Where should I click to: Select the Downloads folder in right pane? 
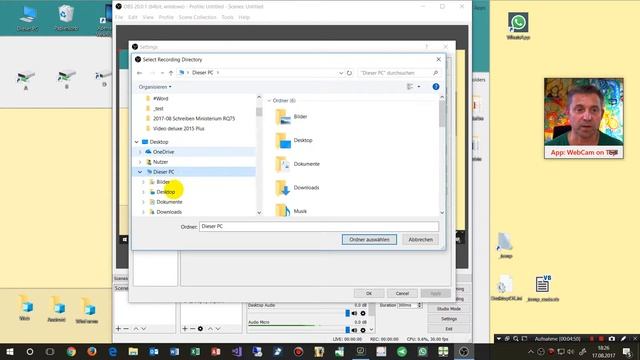298,188
